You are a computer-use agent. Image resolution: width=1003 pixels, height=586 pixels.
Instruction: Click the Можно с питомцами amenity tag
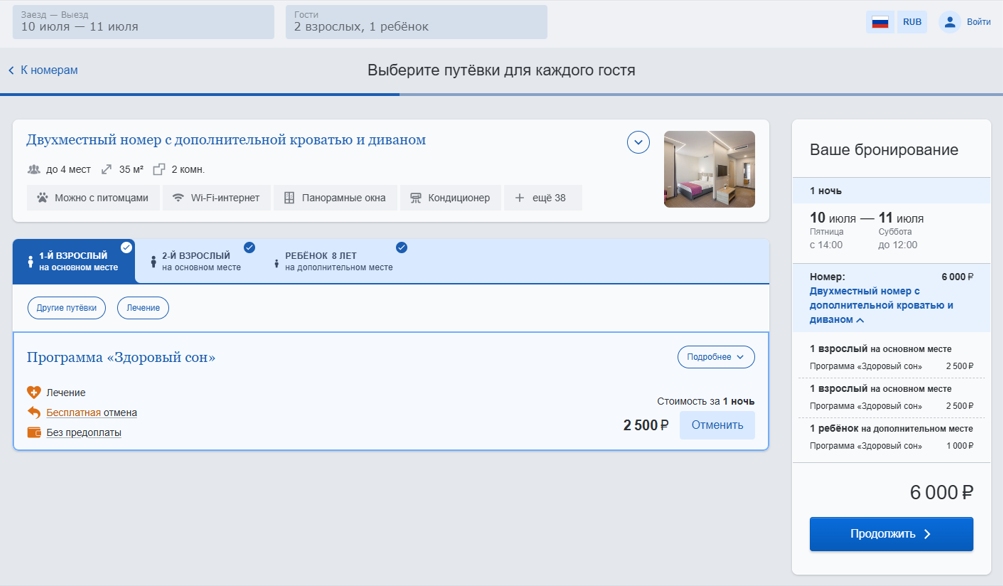click(93, 198)
